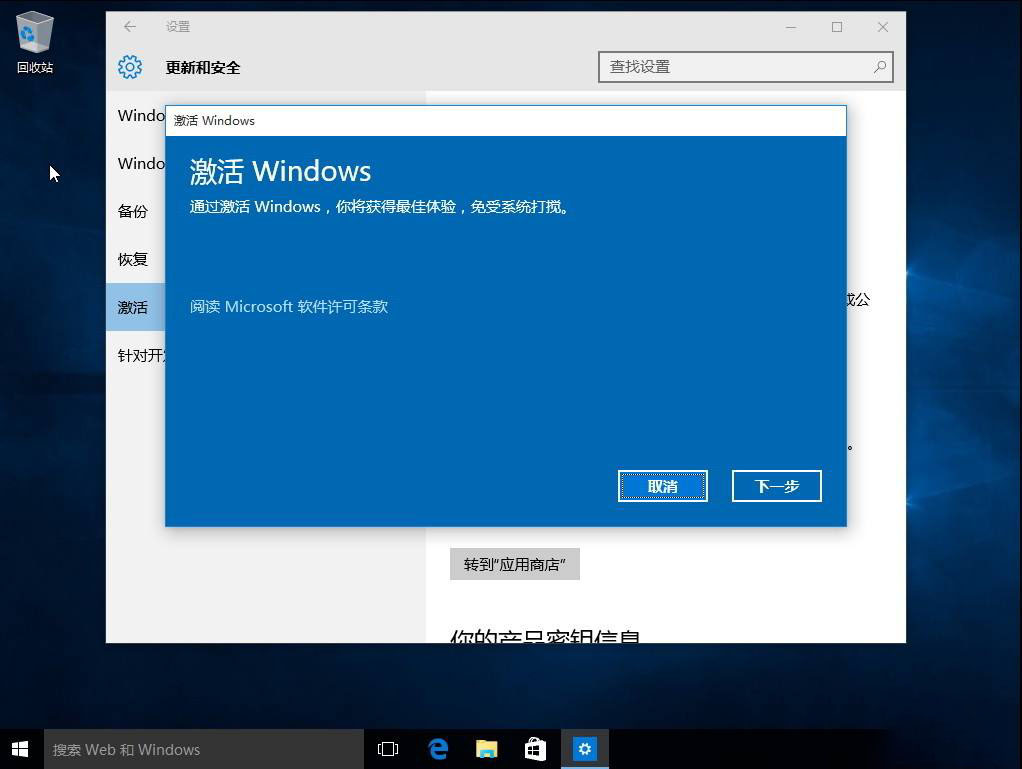Open the Store app from taskbar
1022x769 pixels.
pyautogui.click(x=535, y=749)
